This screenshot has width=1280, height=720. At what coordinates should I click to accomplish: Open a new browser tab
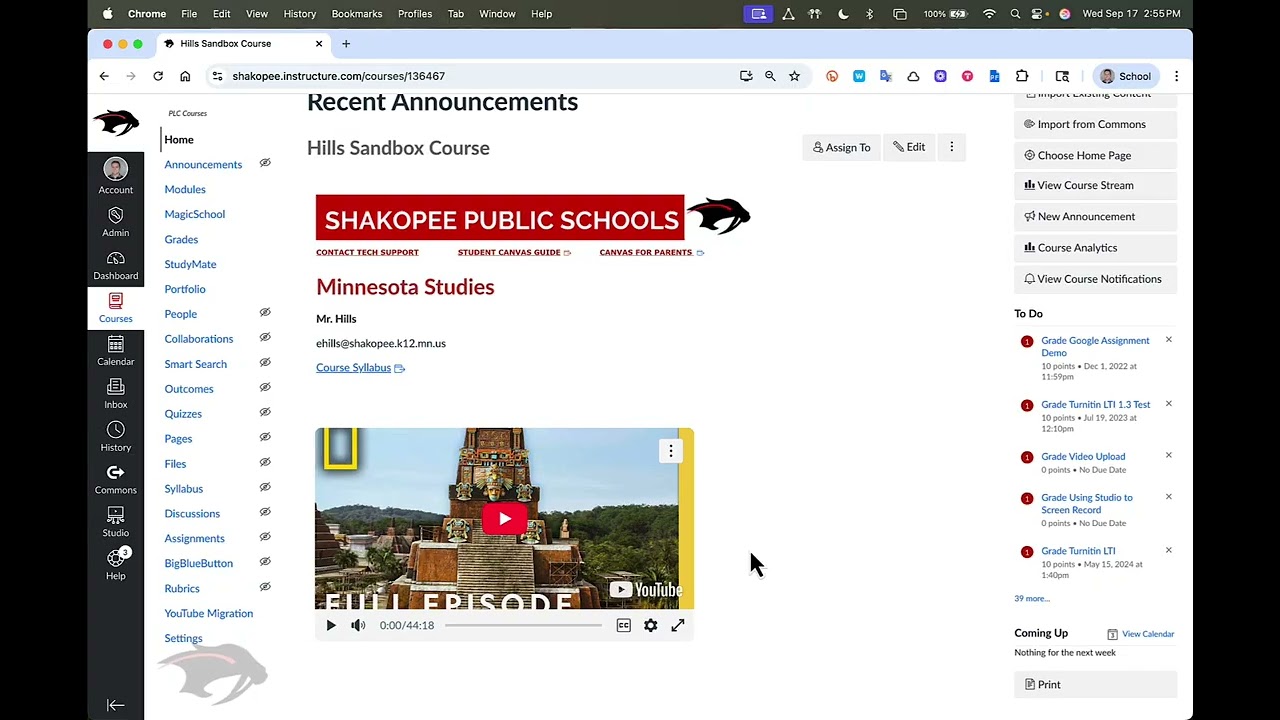coord(346,44)
